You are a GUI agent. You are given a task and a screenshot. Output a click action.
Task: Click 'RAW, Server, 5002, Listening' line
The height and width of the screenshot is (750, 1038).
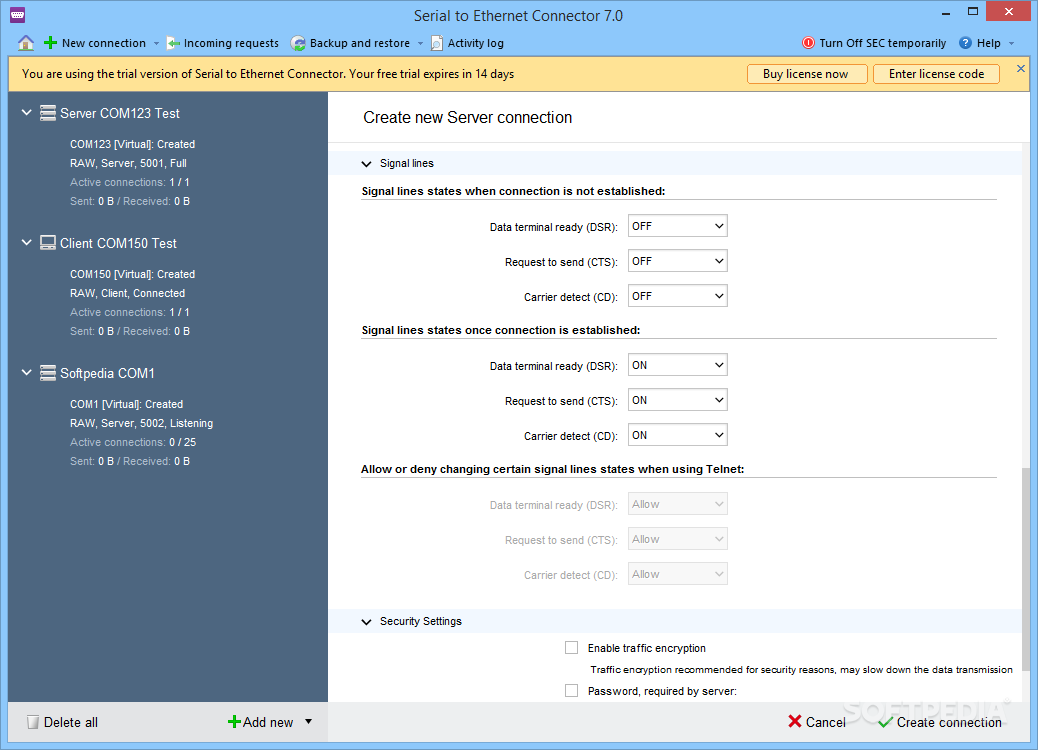pos(142,423)
